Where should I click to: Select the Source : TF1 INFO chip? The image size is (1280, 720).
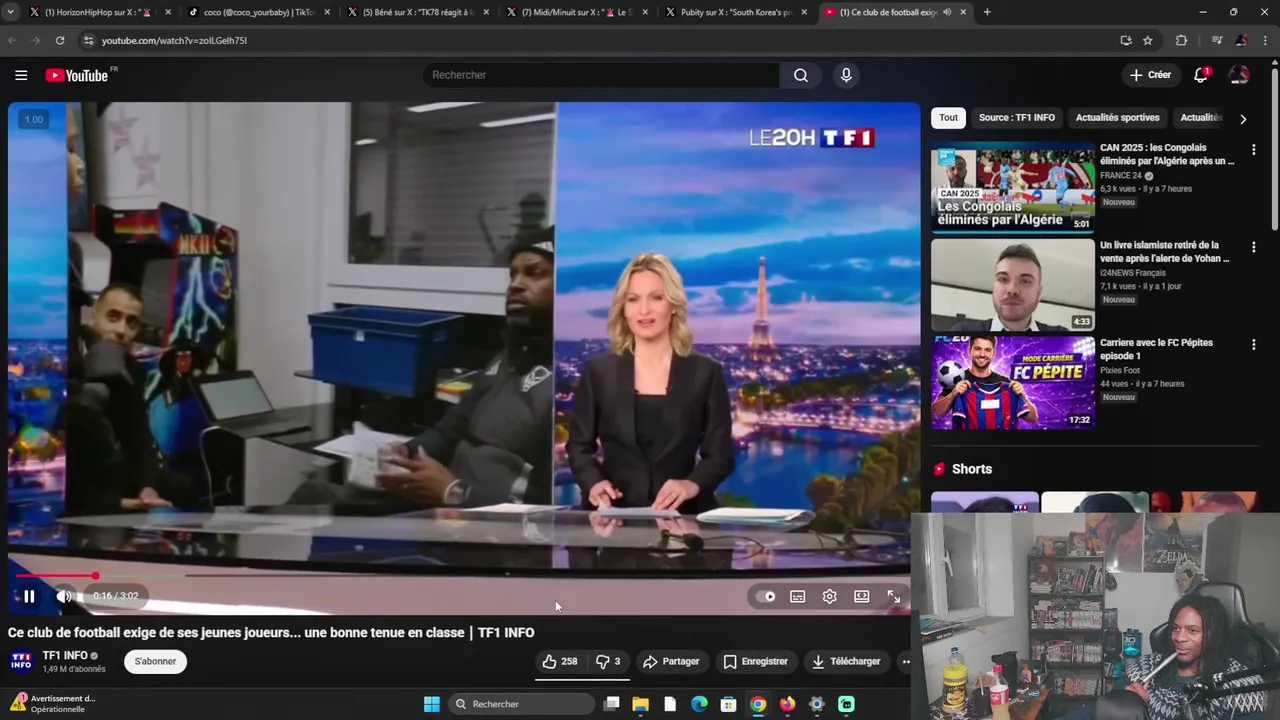pyautogui.click(x=1016, y=117)
